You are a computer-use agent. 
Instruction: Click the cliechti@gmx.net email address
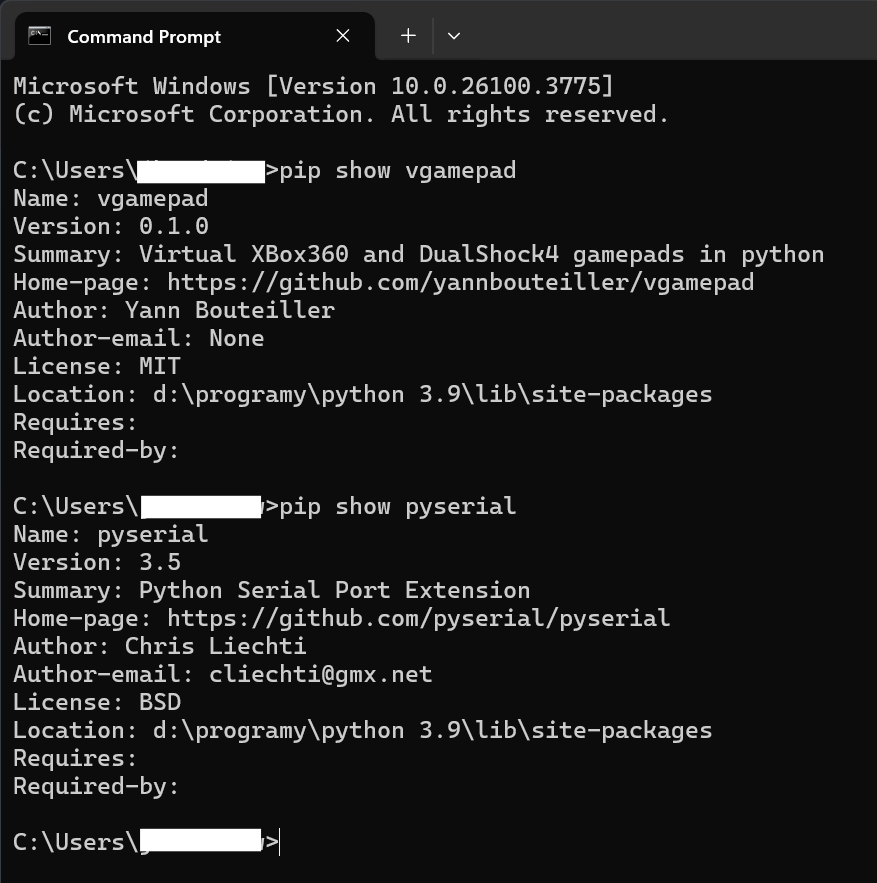(x=320, y=674)
